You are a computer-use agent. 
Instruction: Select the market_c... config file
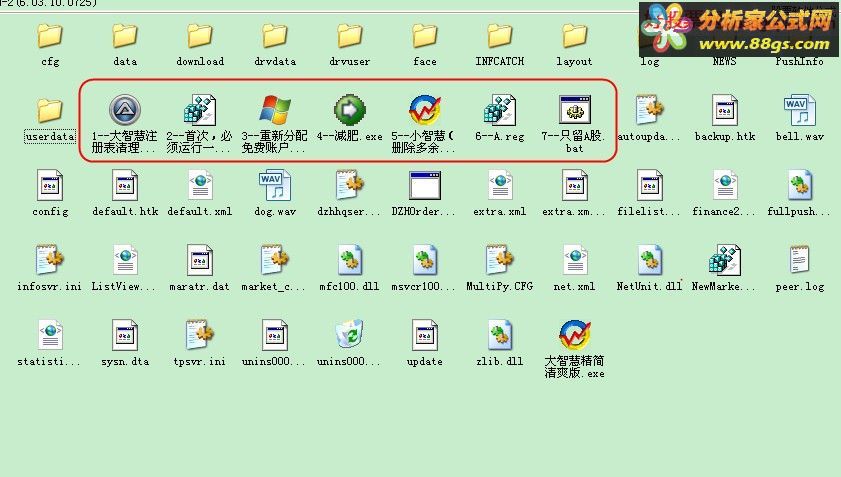pos(275,260)
